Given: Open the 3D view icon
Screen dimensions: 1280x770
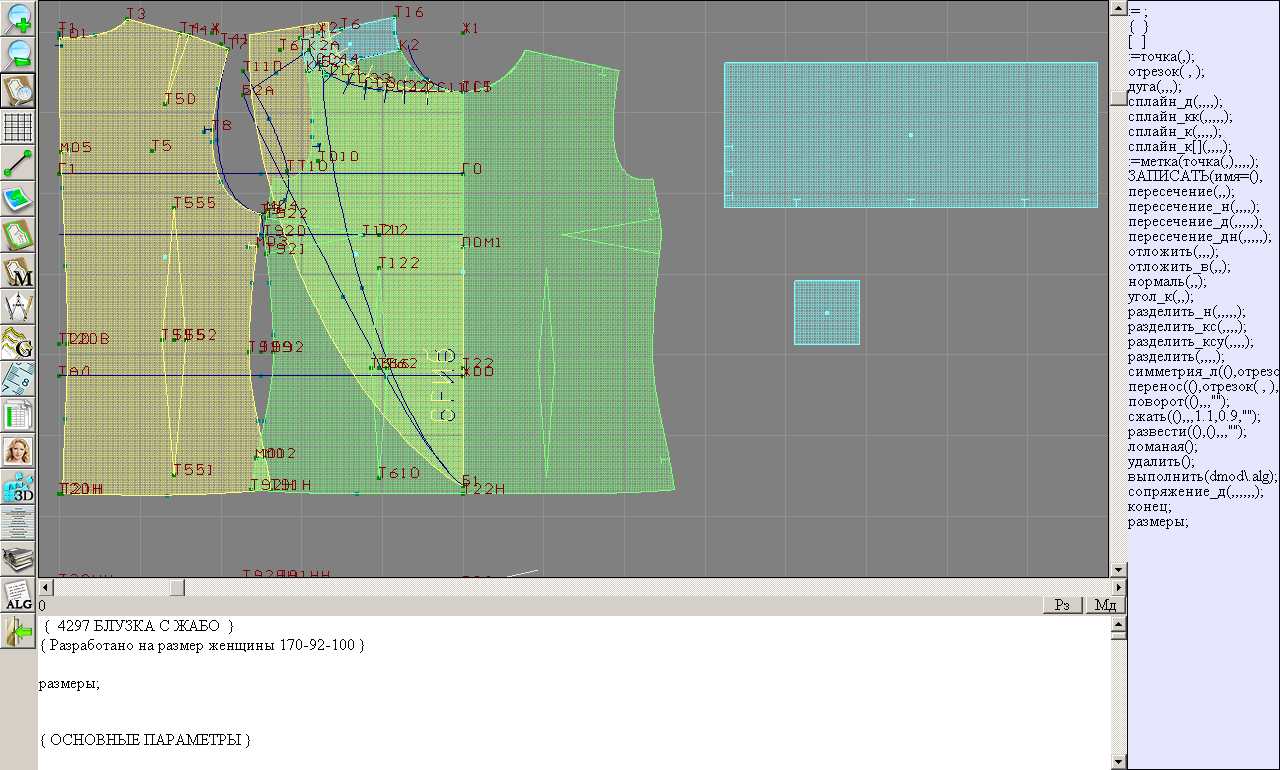Looking at the screenshot, I should pyautogui.click(x=19, y=487).
